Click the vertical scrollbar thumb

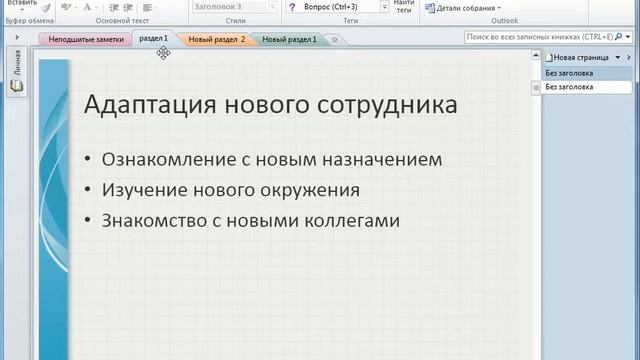click(536, 88)
